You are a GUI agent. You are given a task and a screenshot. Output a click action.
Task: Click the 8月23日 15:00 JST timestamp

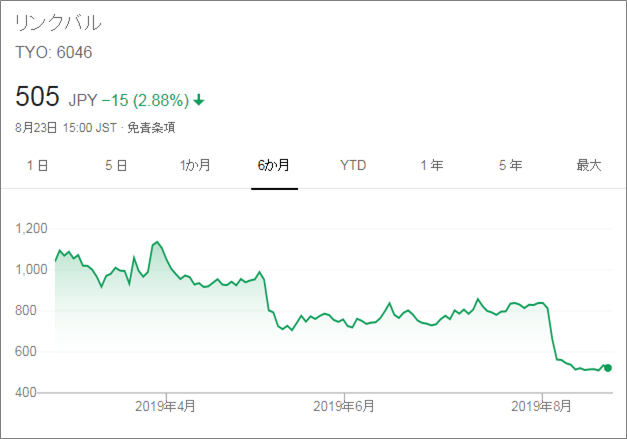click(x=66, y=128)
